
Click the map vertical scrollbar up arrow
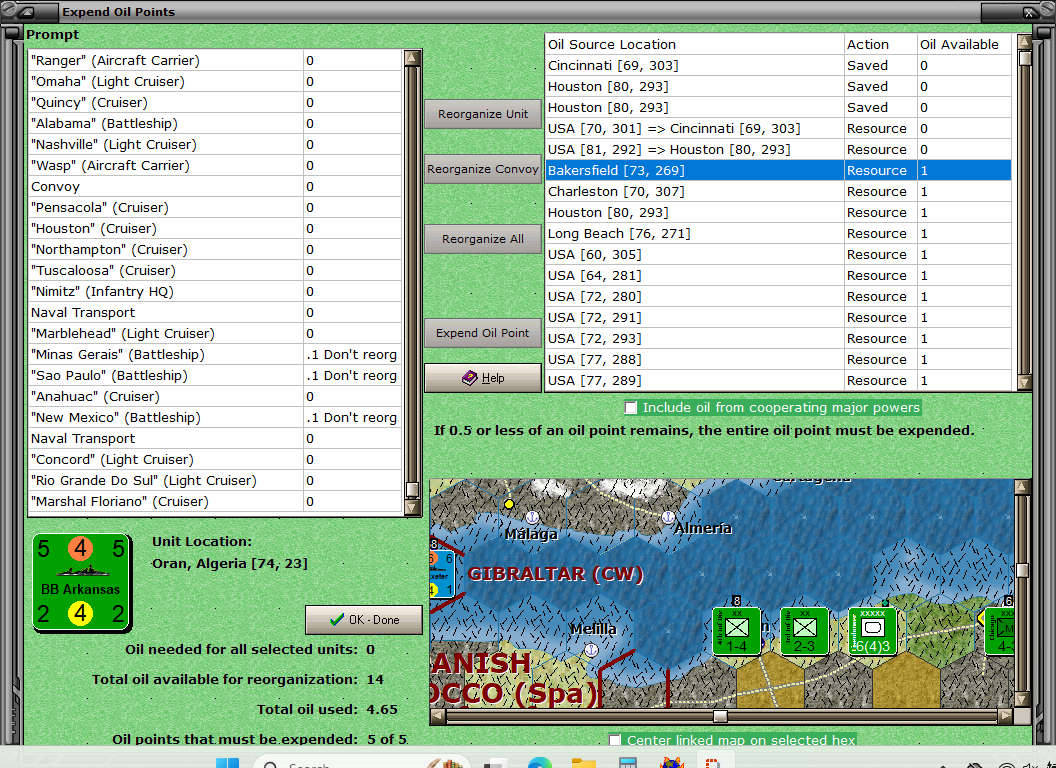pos(1022,487)
